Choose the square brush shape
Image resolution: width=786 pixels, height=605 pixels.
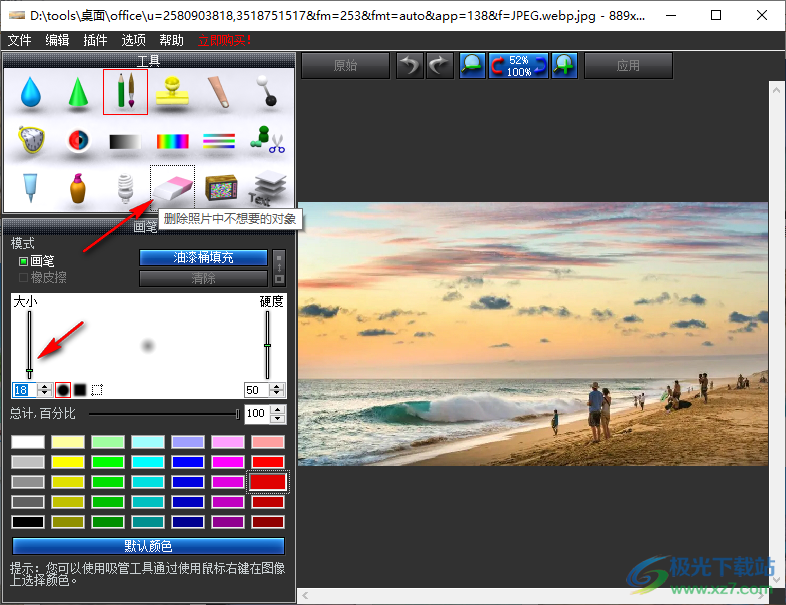pyautogui.click(x=80, y=389)
